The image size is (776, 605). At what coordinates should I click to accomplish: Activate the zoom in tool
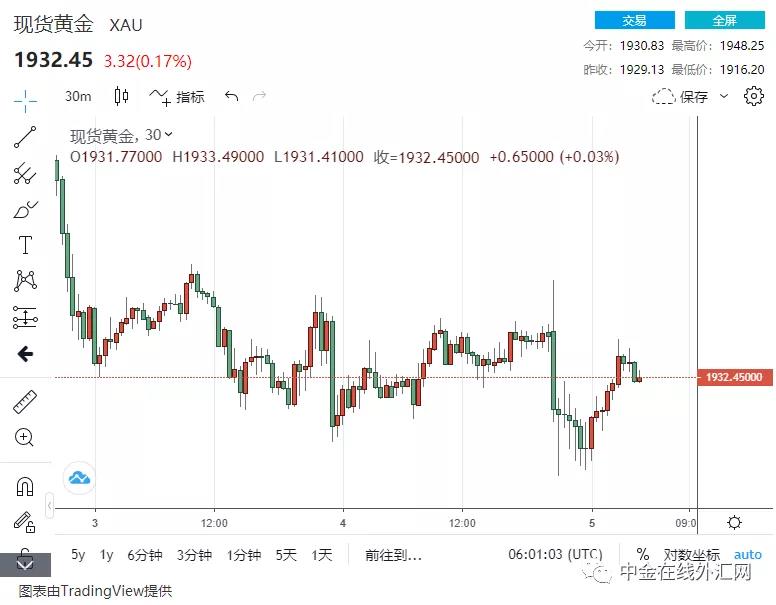(x=24, y=438)
